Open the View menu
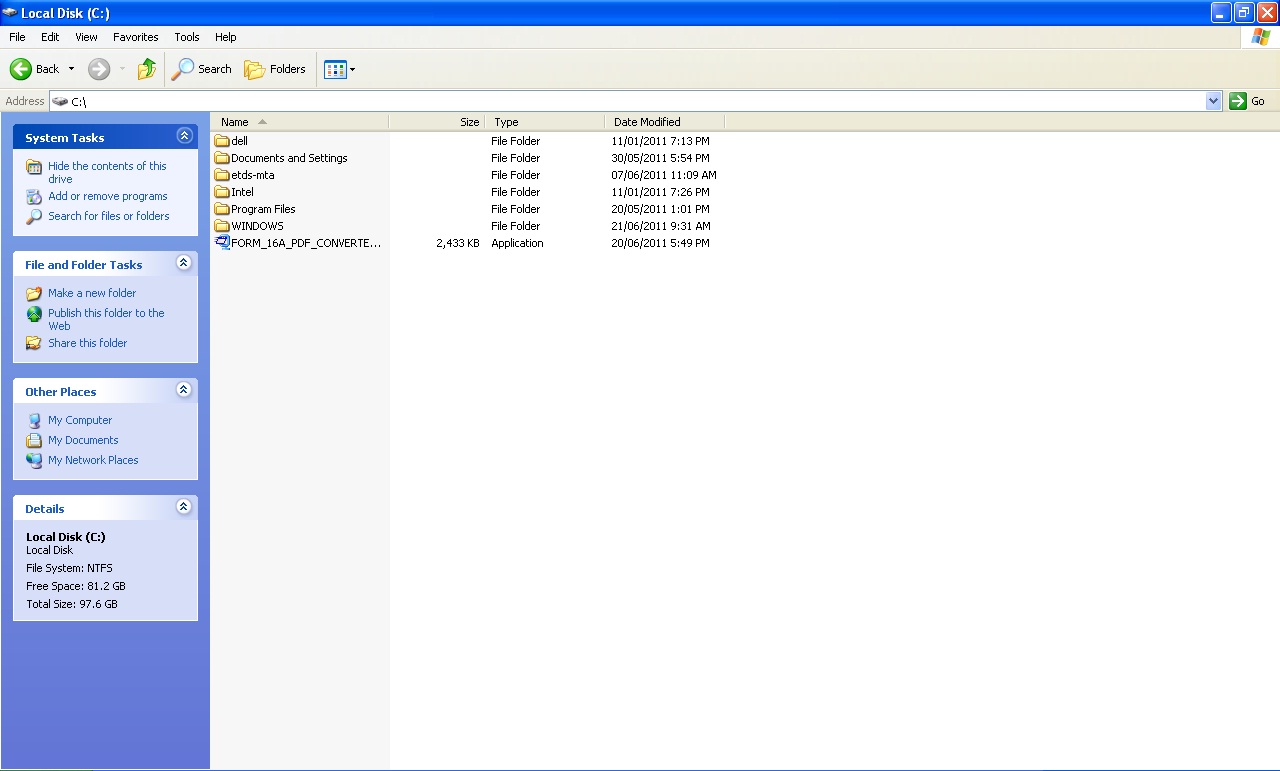The height and width of the screenshot is (771, 1280). coord(86,37)
